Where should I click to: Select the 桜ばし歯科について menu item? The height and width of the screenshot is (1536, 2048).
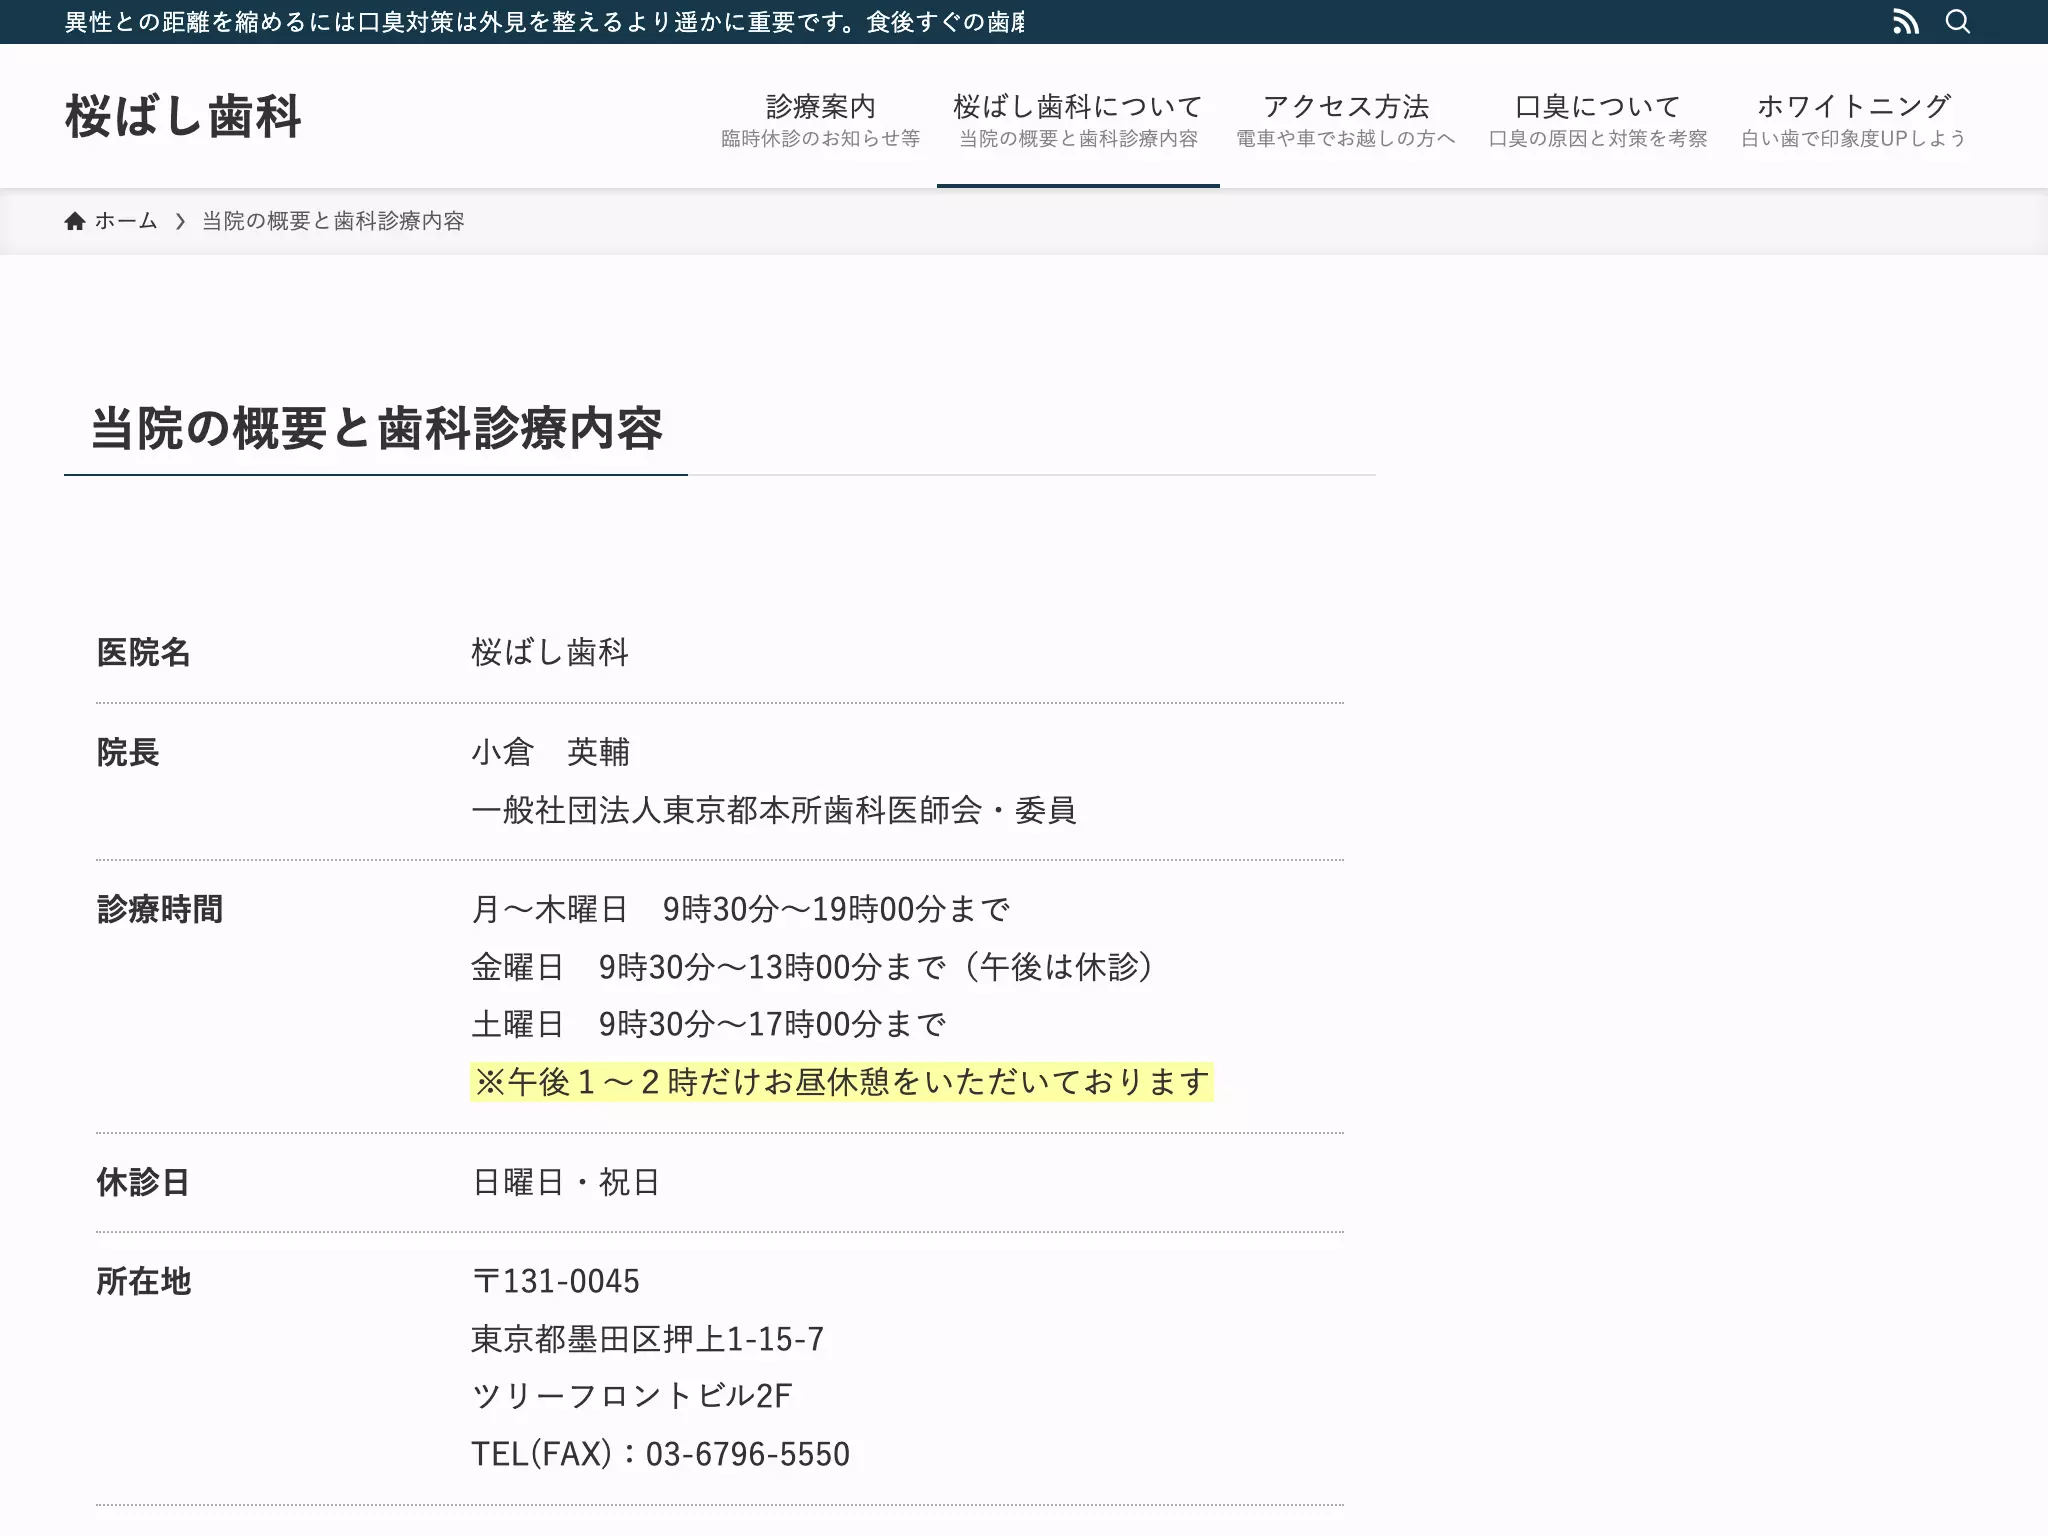click(x=1078, y=118)
